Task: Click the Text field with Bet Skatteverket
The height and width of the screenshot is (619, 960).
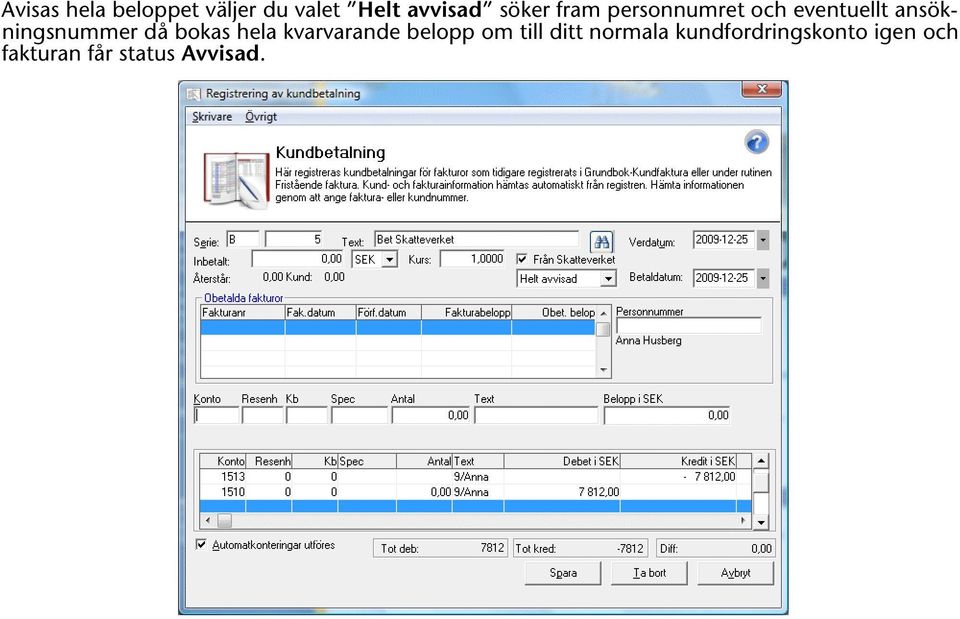Action: click(x=476, y=239)
